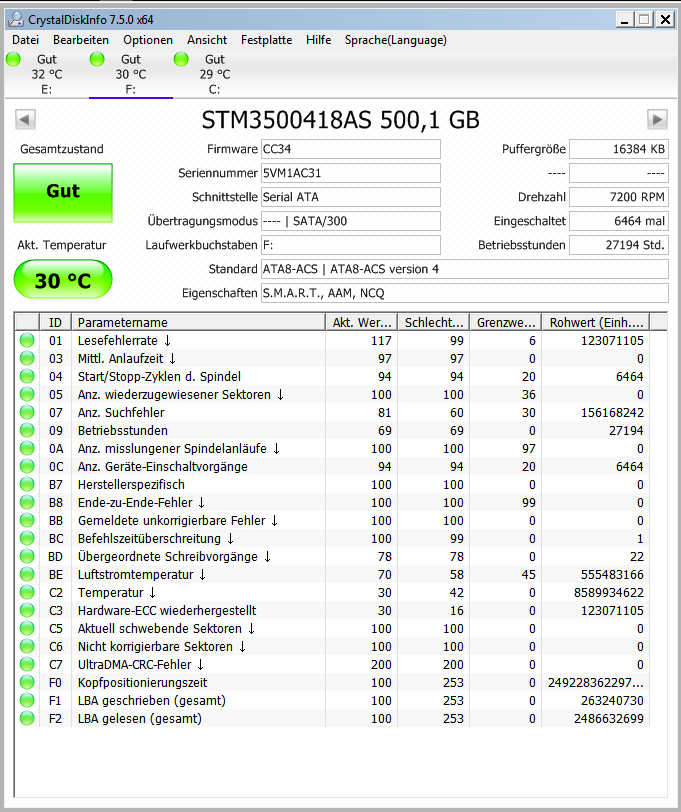681x812 pixels.
Task: Select the E: drive tab
Action: pyautogui.click(x=47, y=74)
